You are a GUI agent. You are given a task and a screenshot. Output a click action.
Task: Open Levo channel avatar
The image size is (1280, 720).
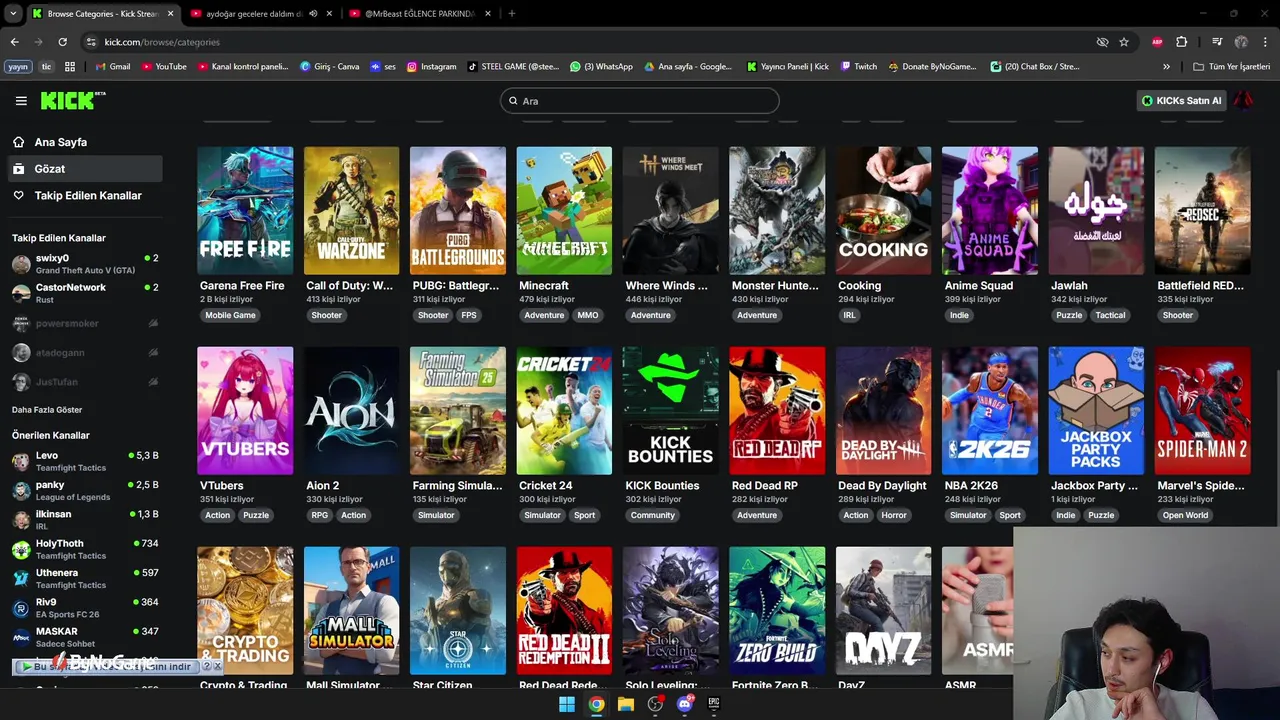(x=21, y=461)
